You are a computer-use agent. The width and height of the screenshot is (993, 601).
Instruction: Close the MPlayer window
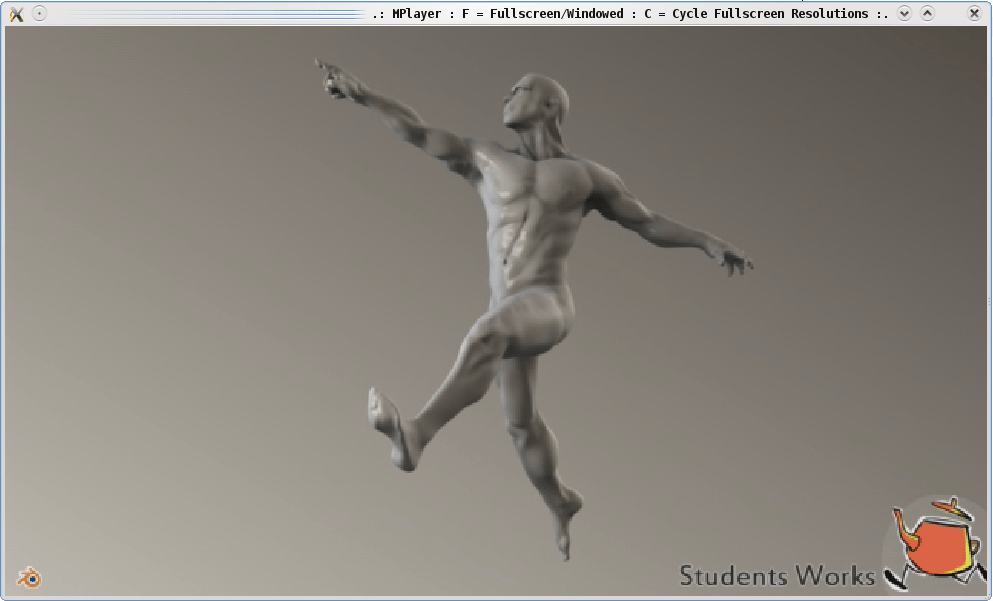point(974,13)
